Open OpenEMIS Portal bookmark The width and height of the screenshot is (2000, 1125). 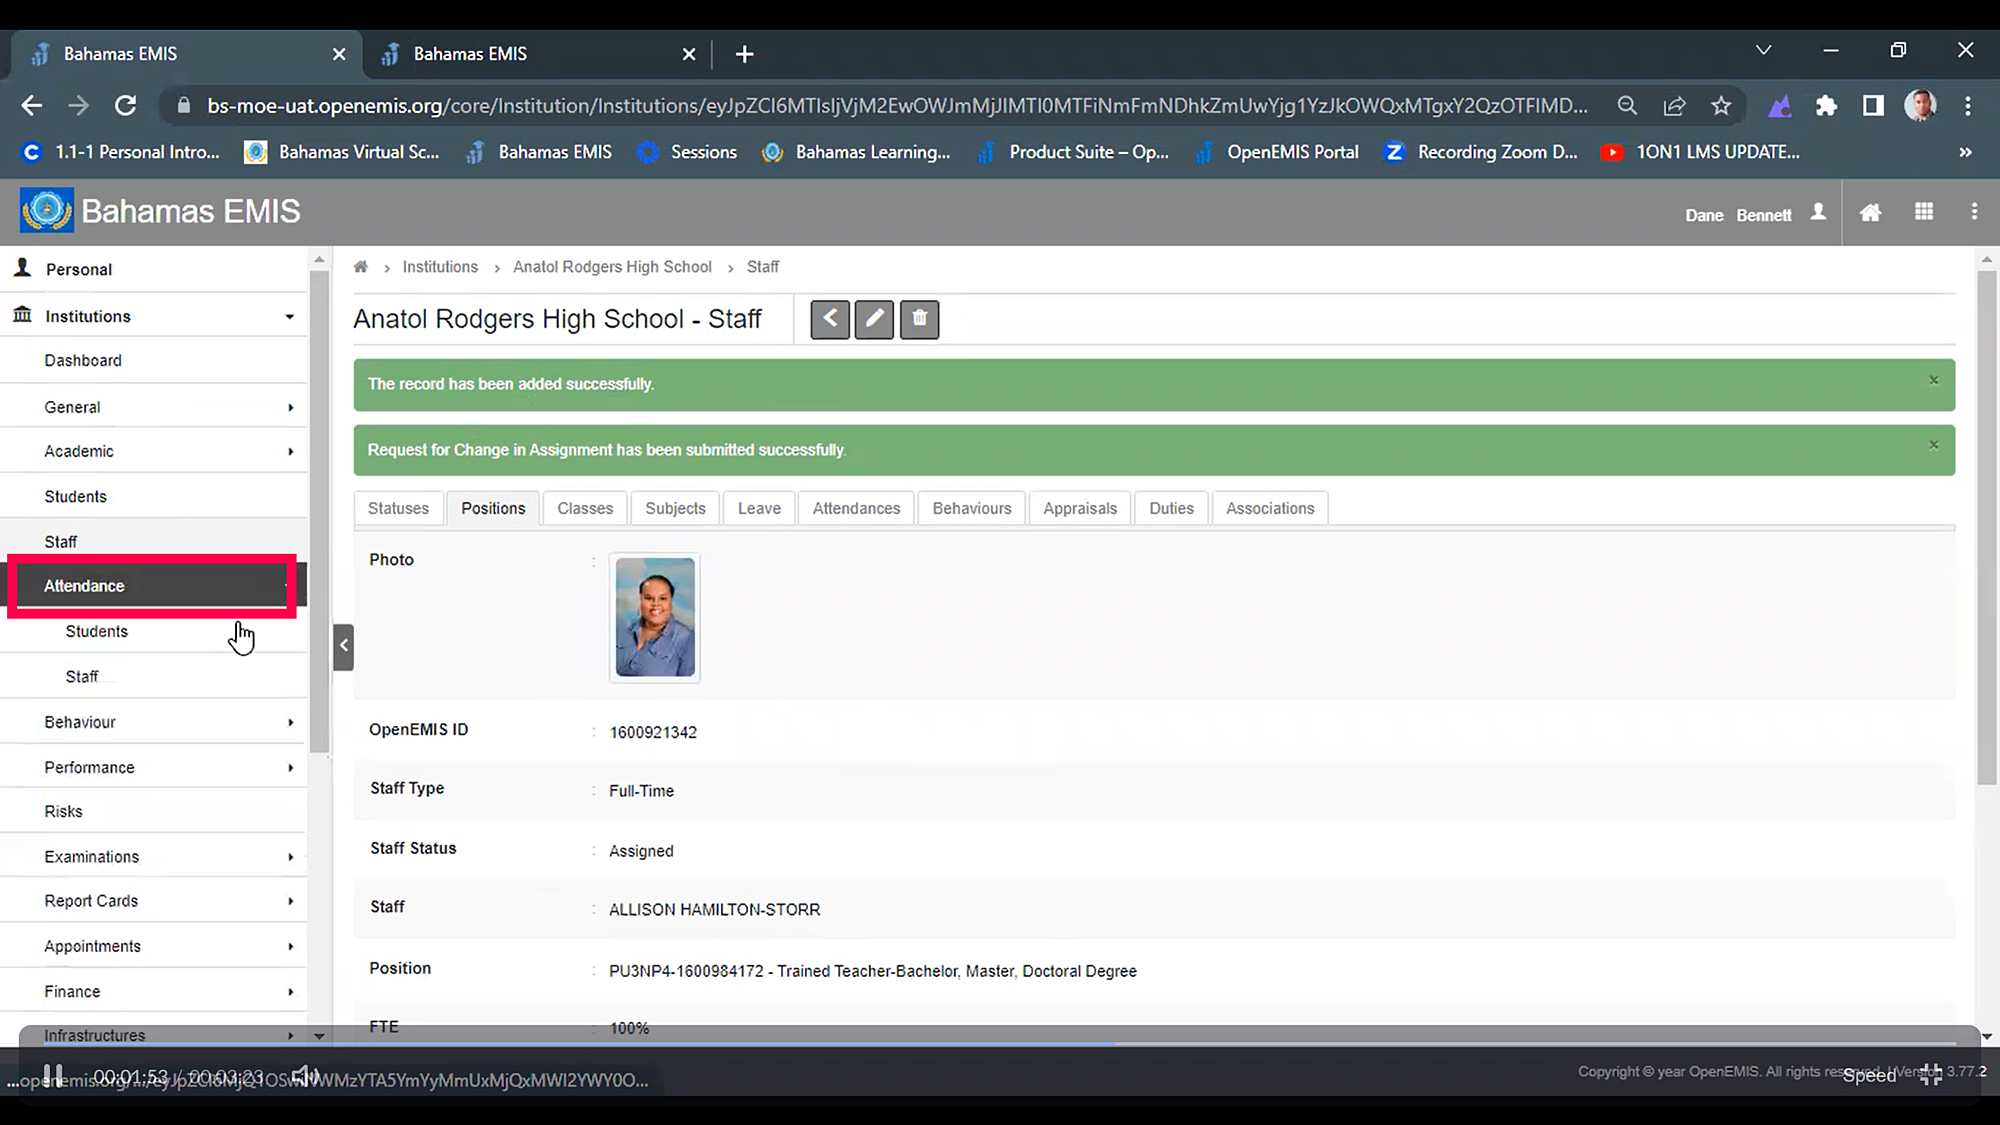point(1278,152)
